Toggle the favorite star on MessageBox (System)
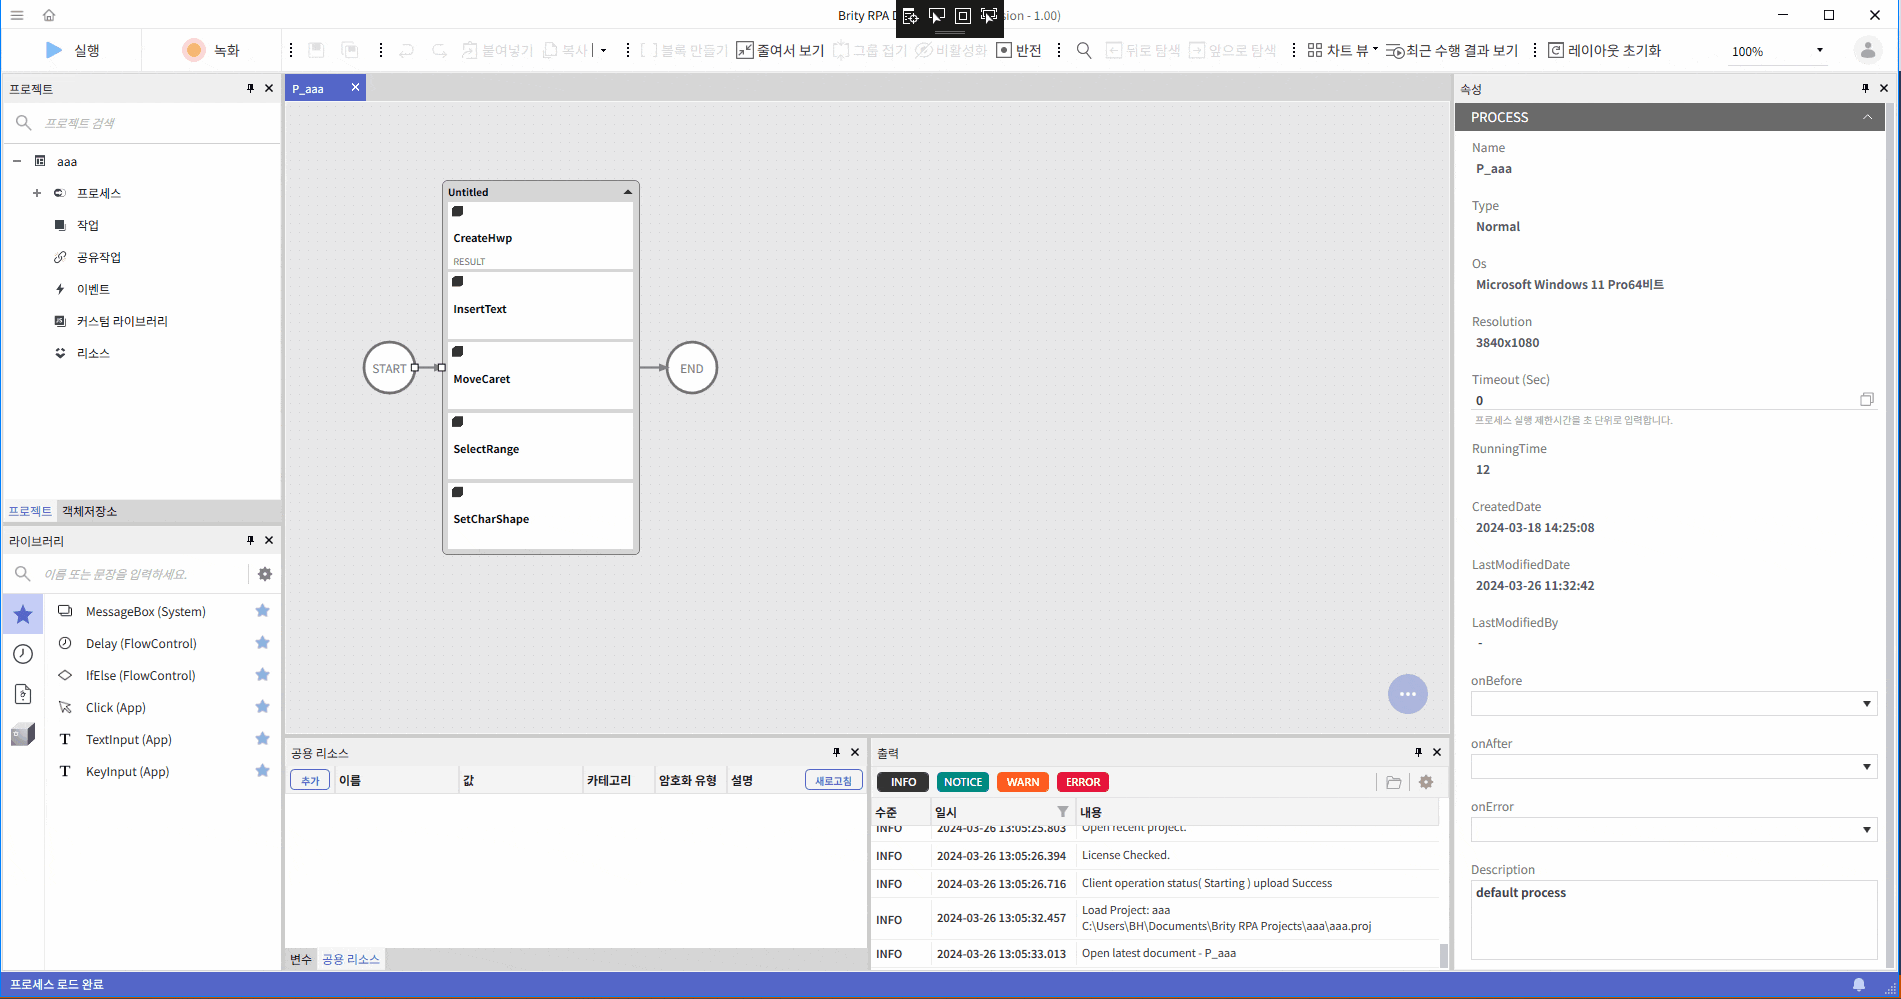The height and width of the screenshot is (999, 1901). pos(262,610)
